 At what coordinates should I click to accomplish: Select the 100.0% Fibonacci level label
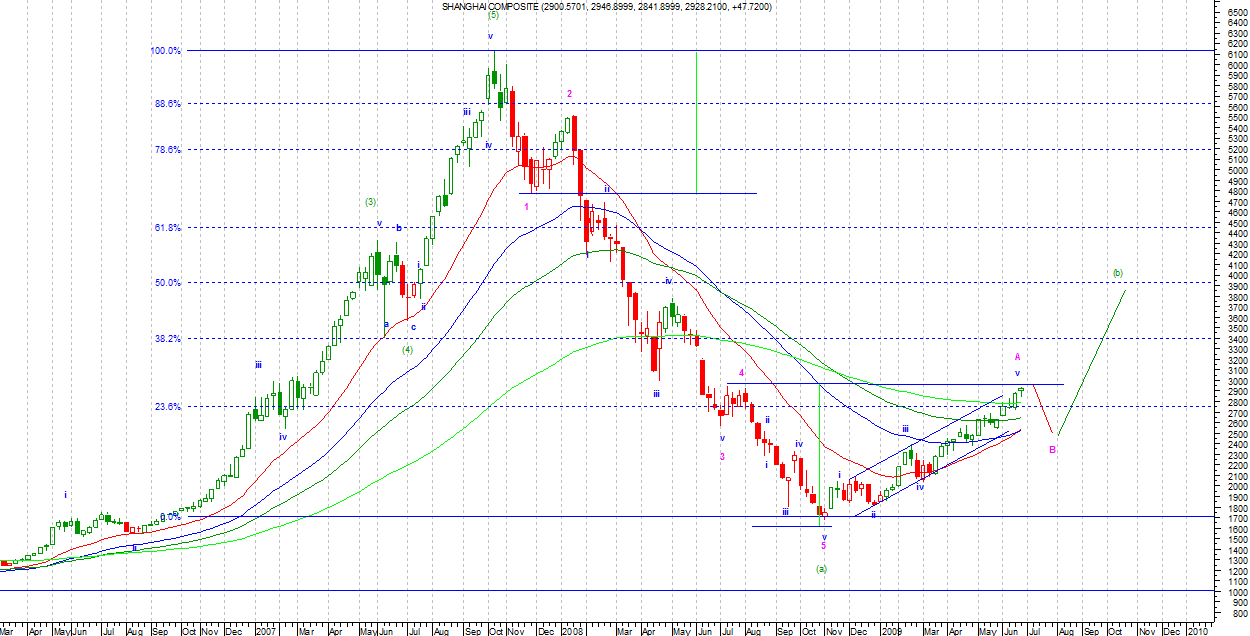tap(166, 51)
